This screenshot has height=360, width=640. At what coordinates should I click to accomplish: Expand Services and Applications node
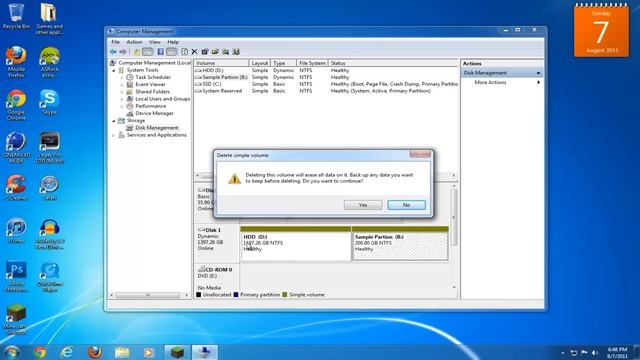click(x=114, y=135)
